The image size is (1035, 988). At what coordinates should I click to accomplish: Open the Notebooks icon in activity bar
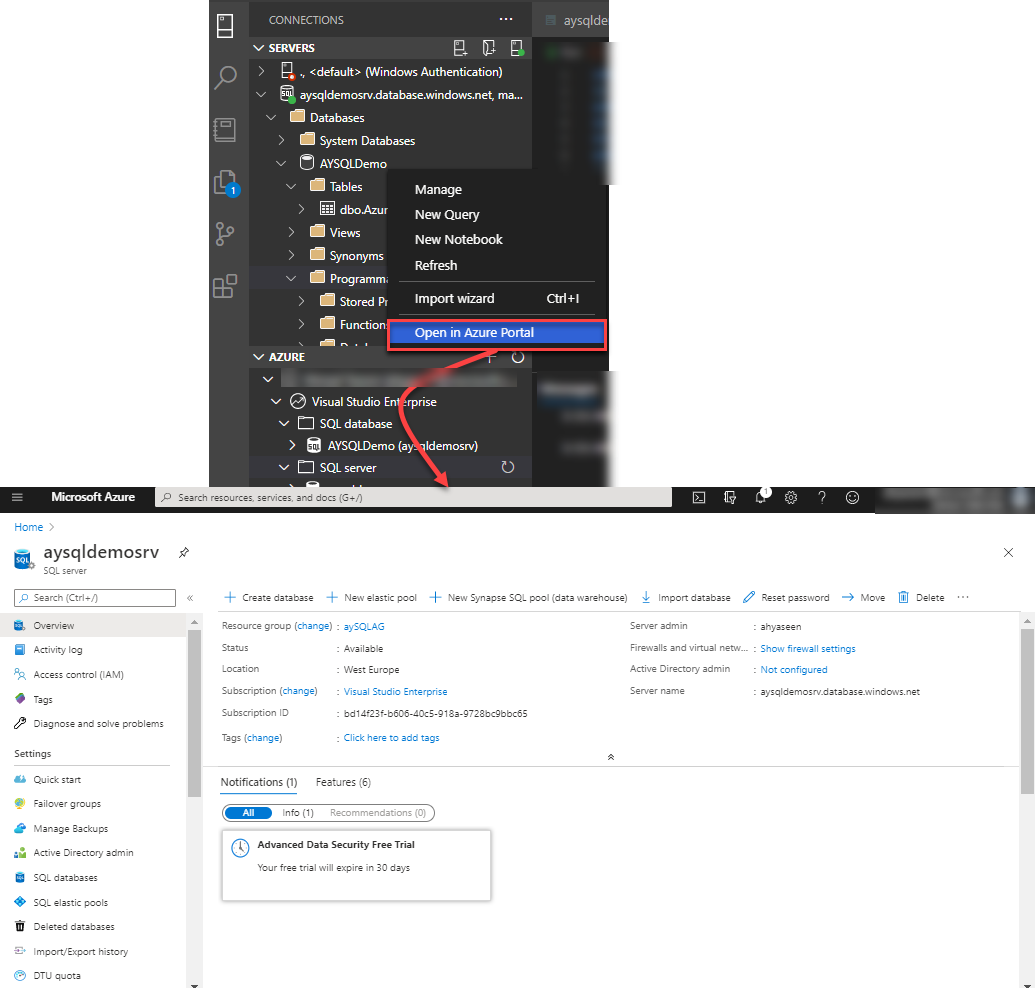[225, 130]
